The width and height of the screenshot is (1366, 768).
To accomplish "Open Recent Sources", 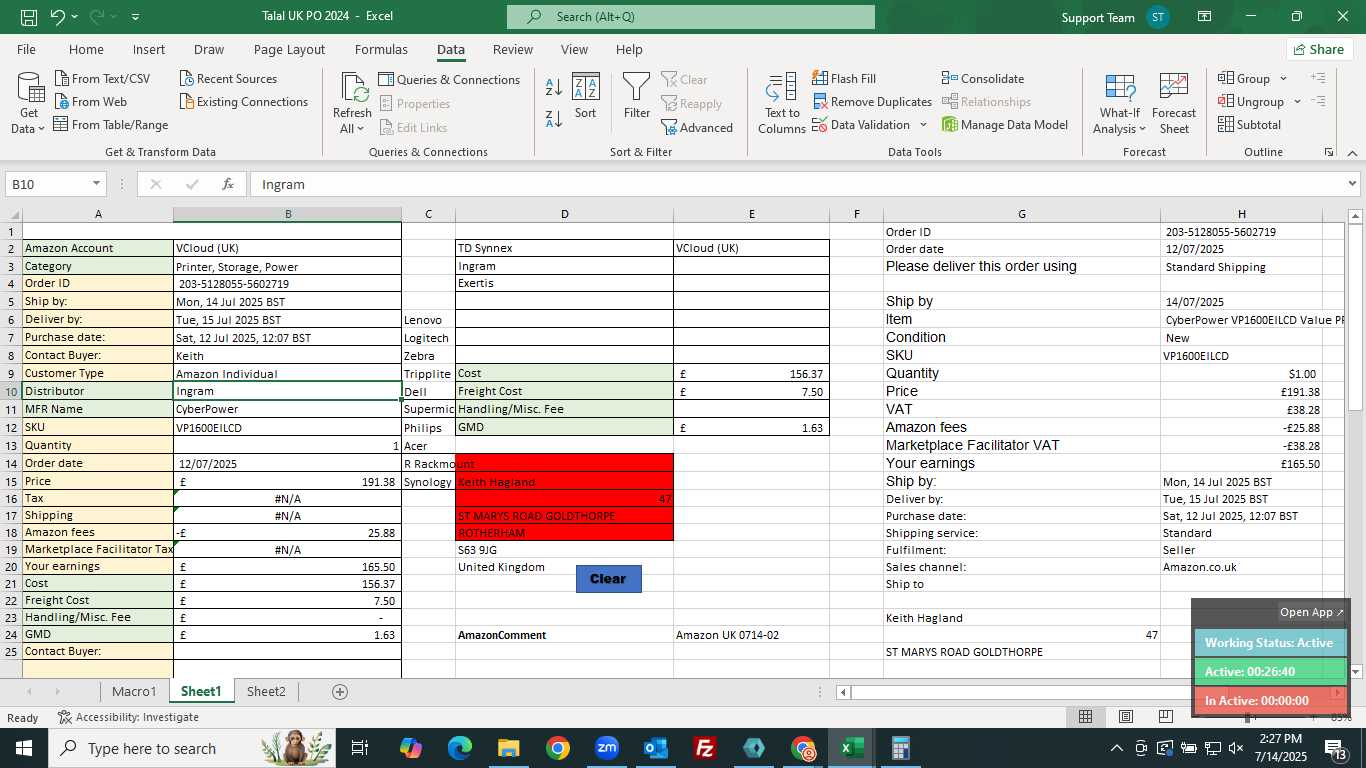I will (x=228, y=79).
